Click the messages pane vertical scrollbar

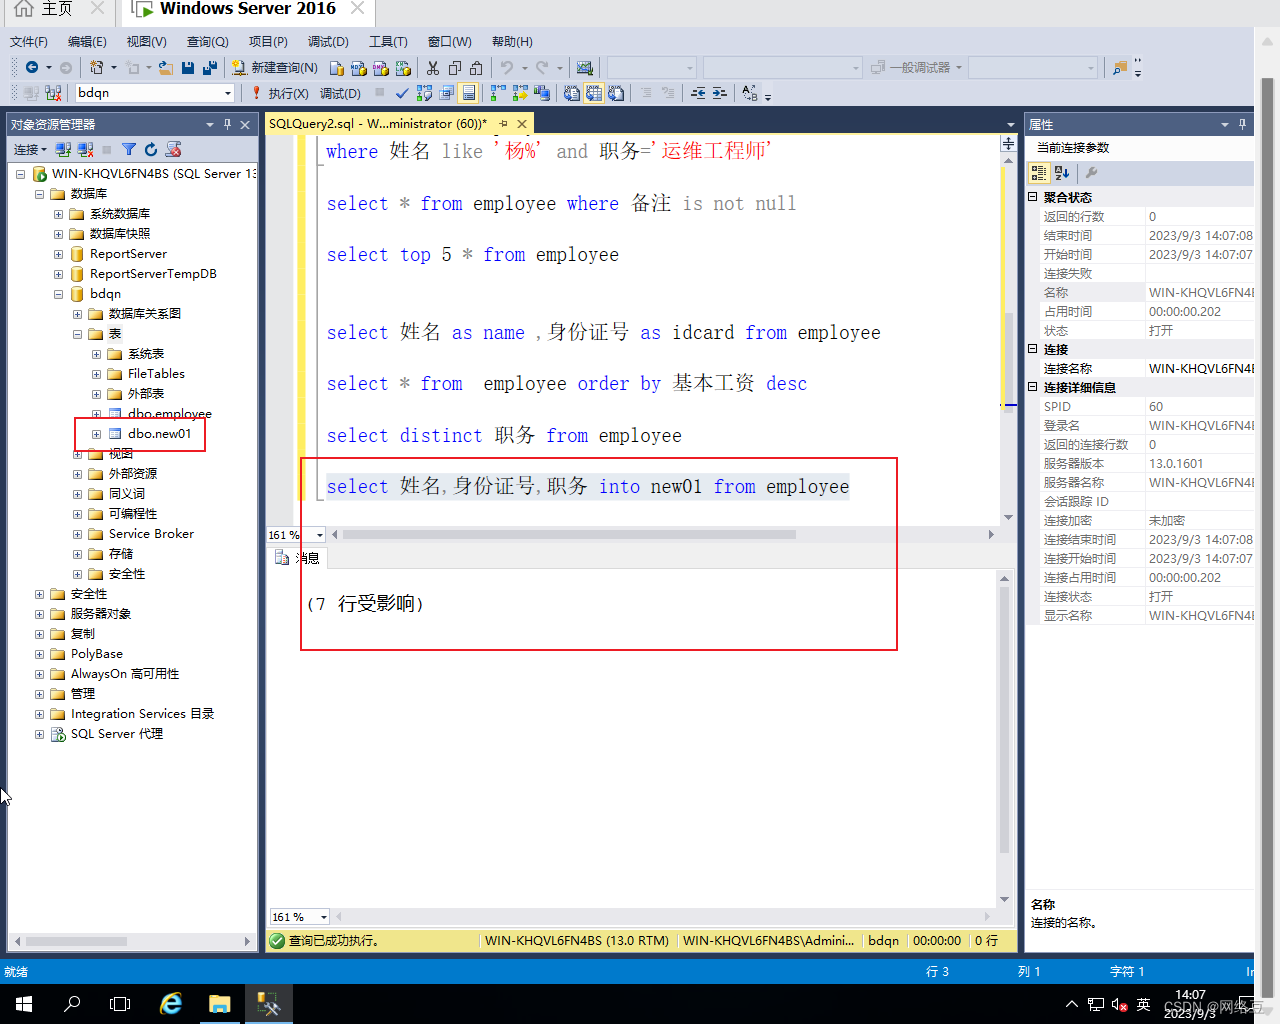coord(1004,720)
